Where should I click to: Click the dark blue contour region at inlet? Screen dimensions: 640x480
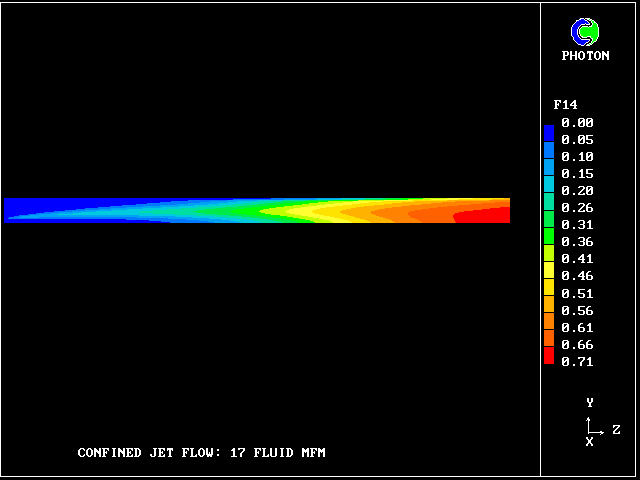(x=30, y=208)
